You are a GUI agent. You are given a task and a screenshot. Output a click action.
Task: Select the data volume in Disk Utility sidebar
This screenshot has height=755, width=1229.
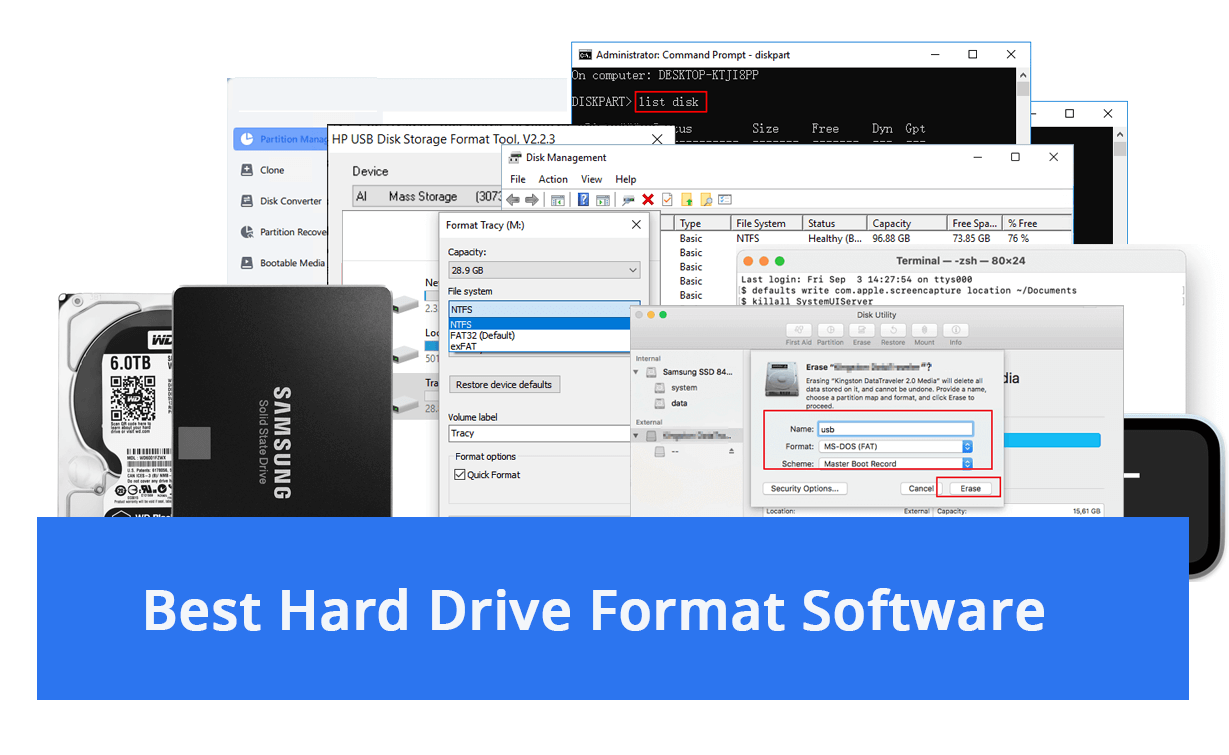tap(671, 404)
